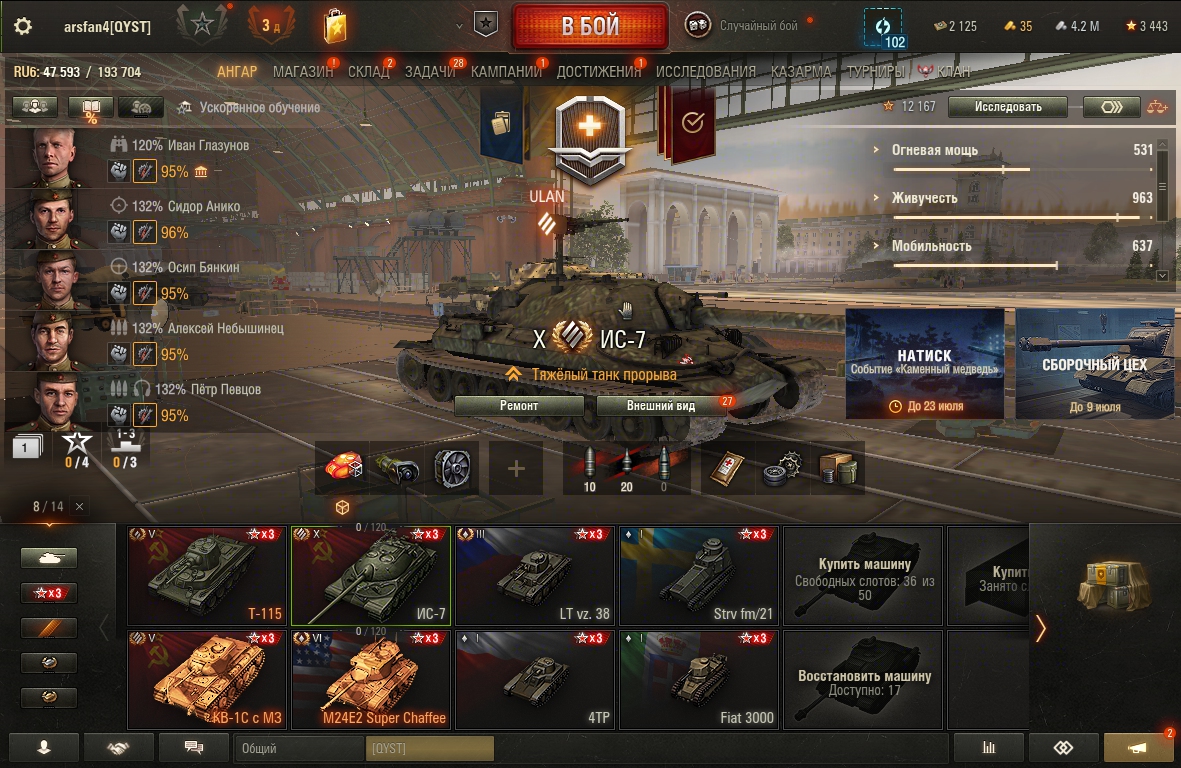1181x768 pixels.
Task: Open the gold premium shop bag icon
Action: 334,26
